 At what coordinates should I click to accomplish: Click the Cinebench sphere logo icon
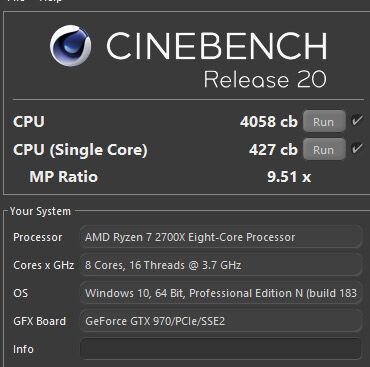(70, 46)
